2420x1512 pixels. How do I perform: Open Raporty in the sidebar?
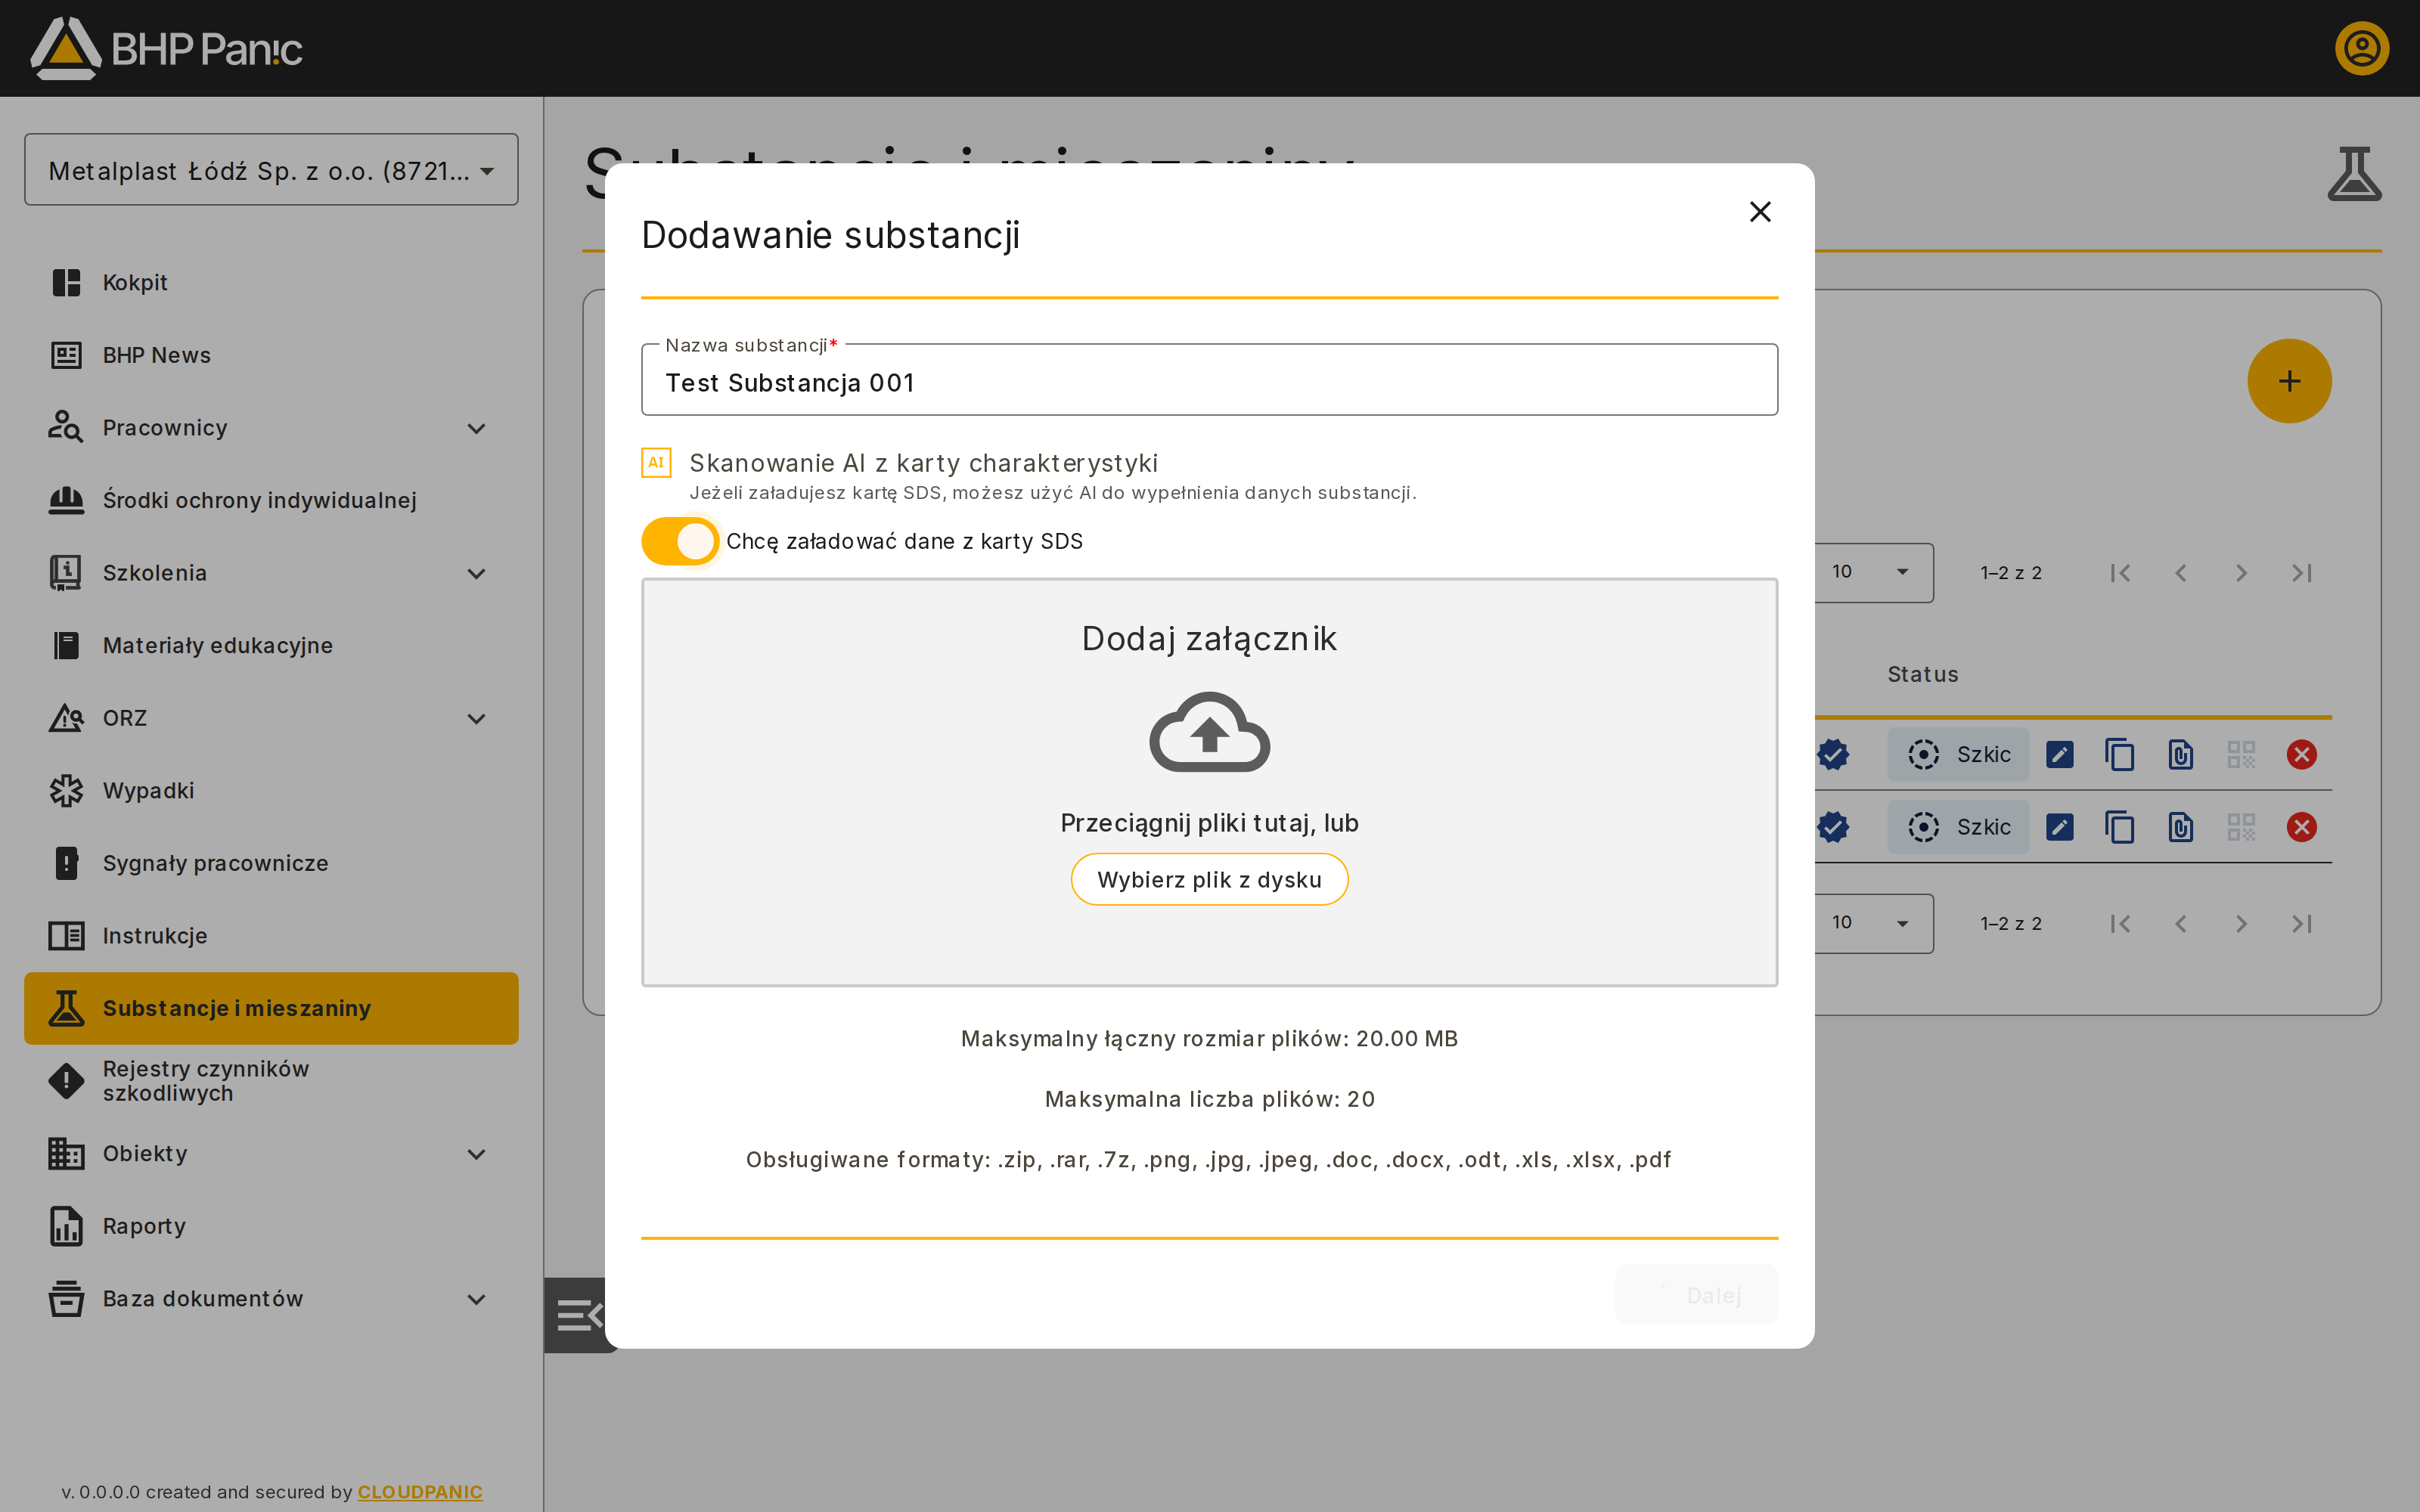point(271,1226)
